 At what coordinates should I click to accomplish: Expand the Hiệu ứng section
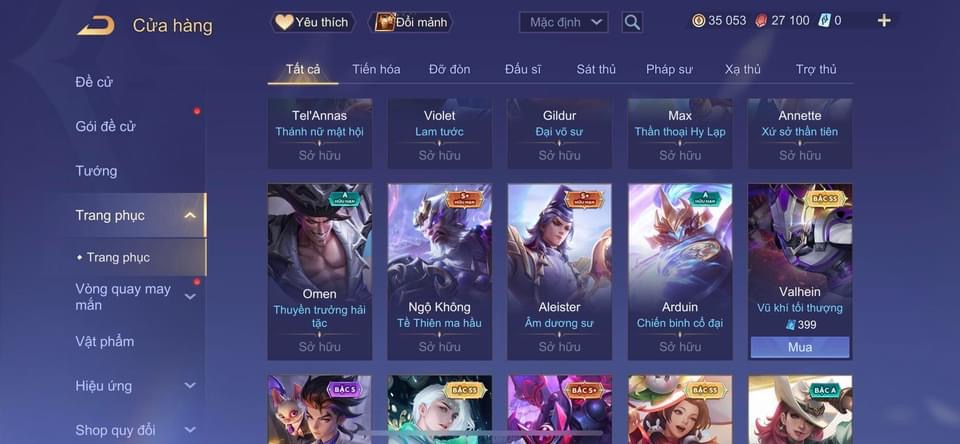tap(190, 386)
